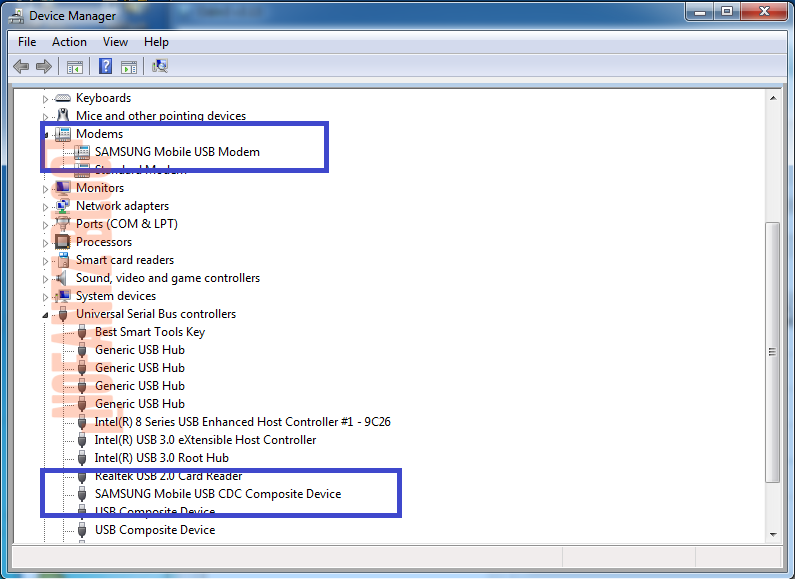Click the Show/Hide Console Tree icon

coord(75,66)
